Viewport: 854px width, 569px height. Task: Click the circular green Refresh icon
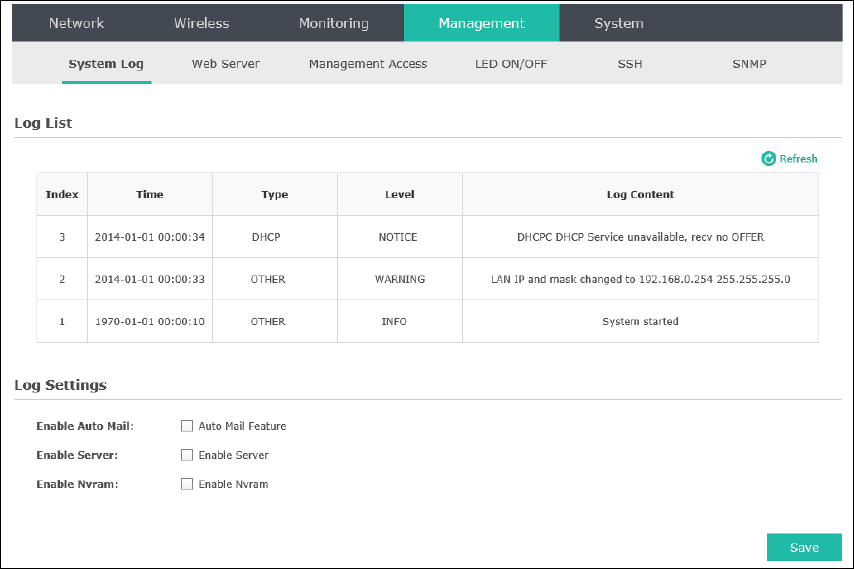[768, 158]
